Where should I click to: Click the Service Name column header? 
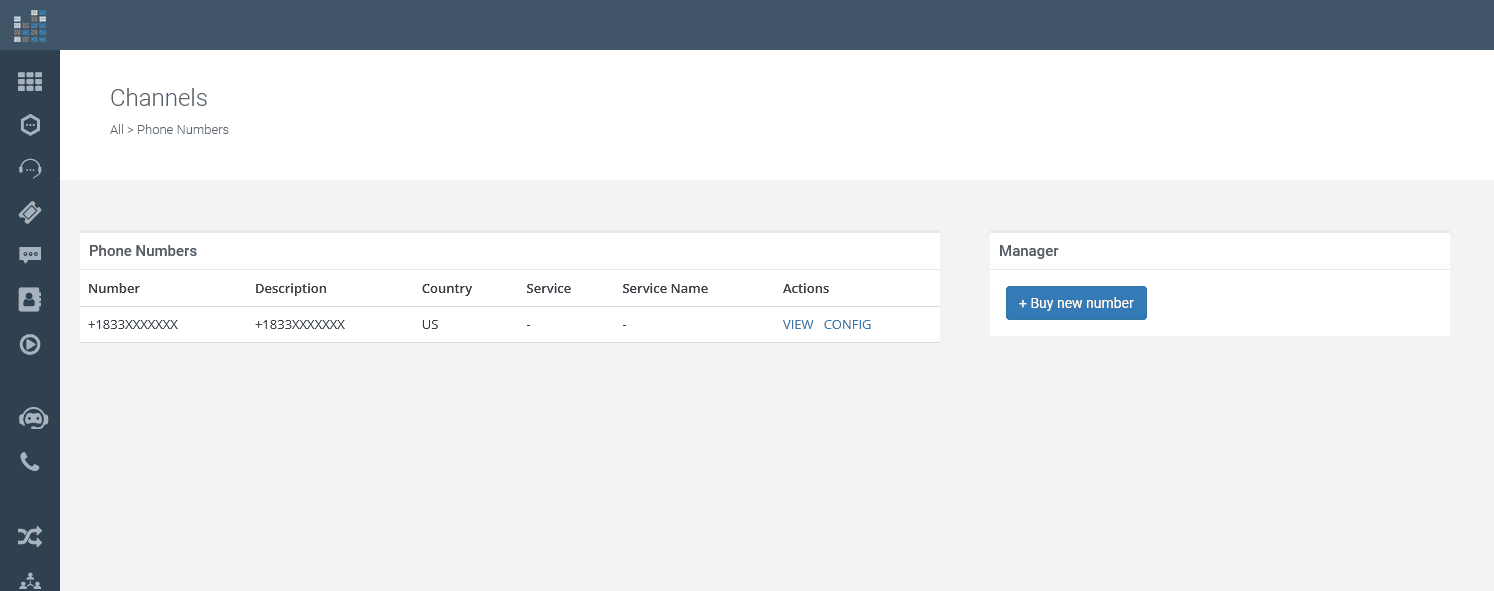[x=665, y=288]
